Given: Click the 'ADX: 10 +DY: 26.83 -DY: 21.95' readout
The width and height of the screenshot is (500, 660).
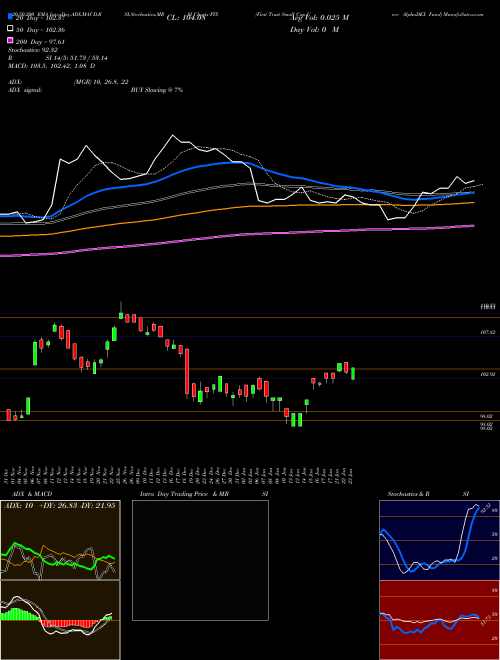Looking at the screenshot, I should pos(59,506).
